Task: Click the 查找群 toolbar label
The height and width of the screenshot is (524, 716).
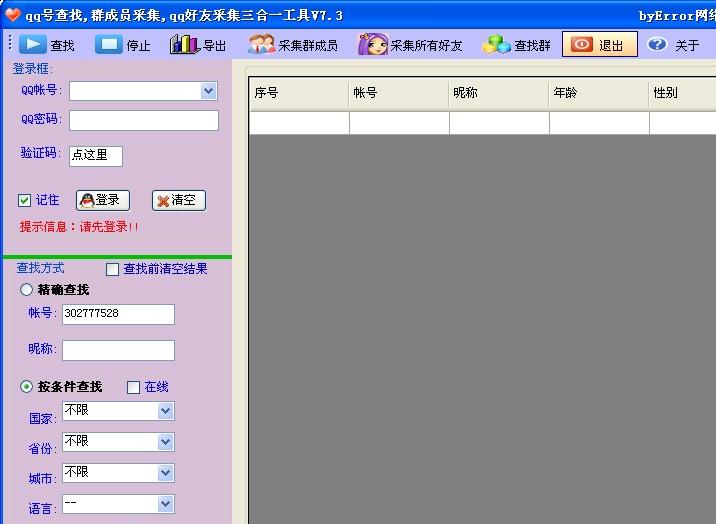Action: point(532,46)
